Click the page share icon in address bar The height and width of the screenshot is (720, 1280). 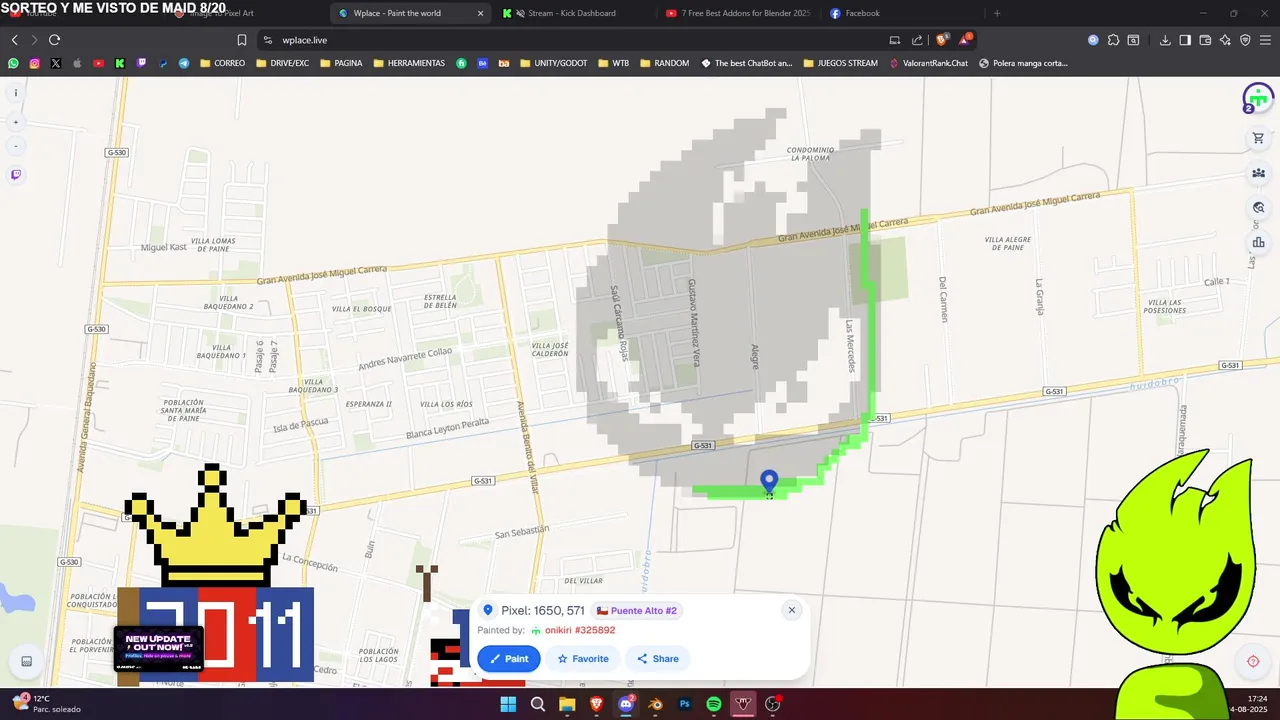coord(917,40)
